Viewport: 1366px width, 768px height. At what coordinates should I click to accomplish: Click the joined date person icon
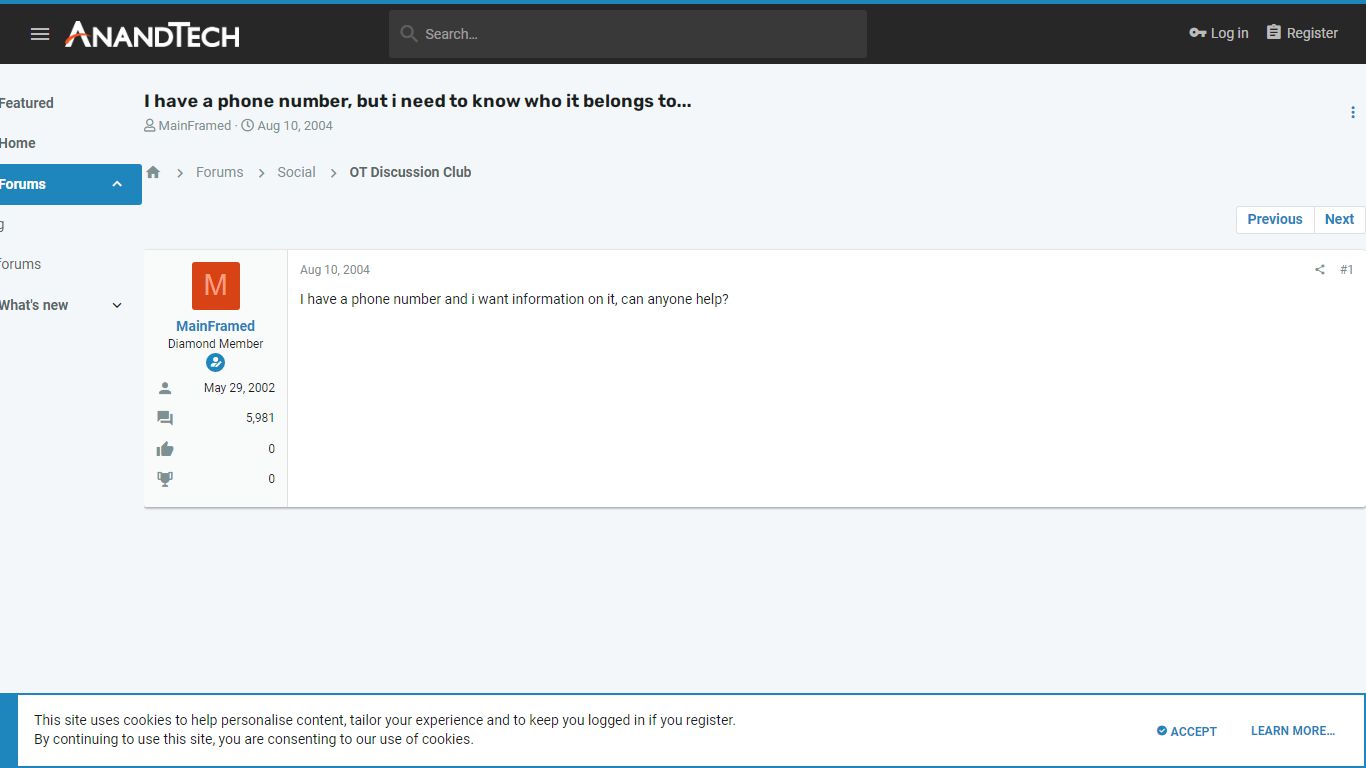point(165,388)
